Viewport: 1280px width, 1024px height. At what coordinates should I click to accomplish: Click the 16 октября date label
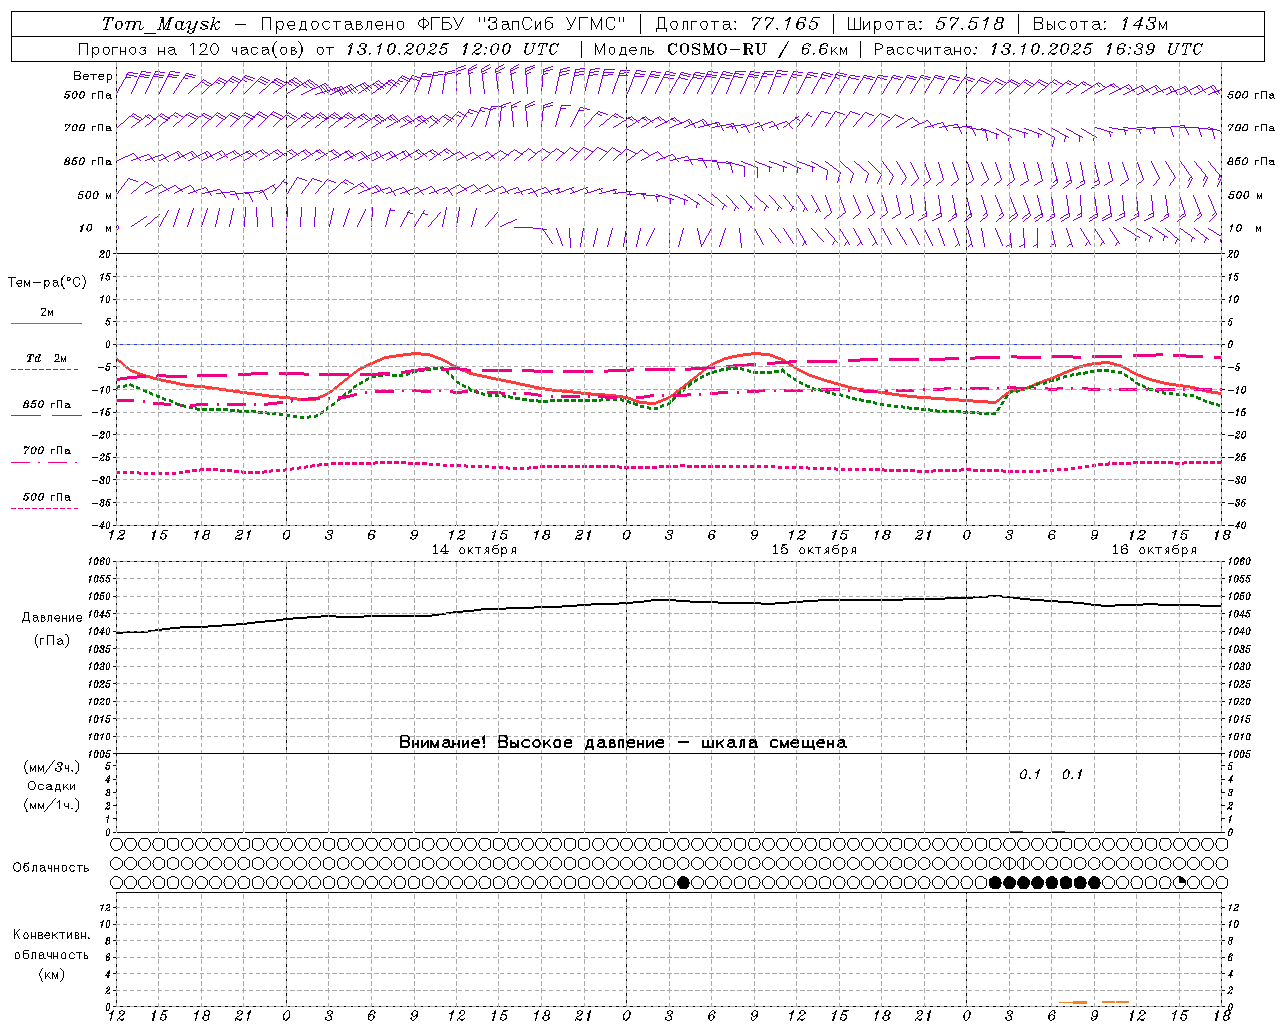[1154, 550]
